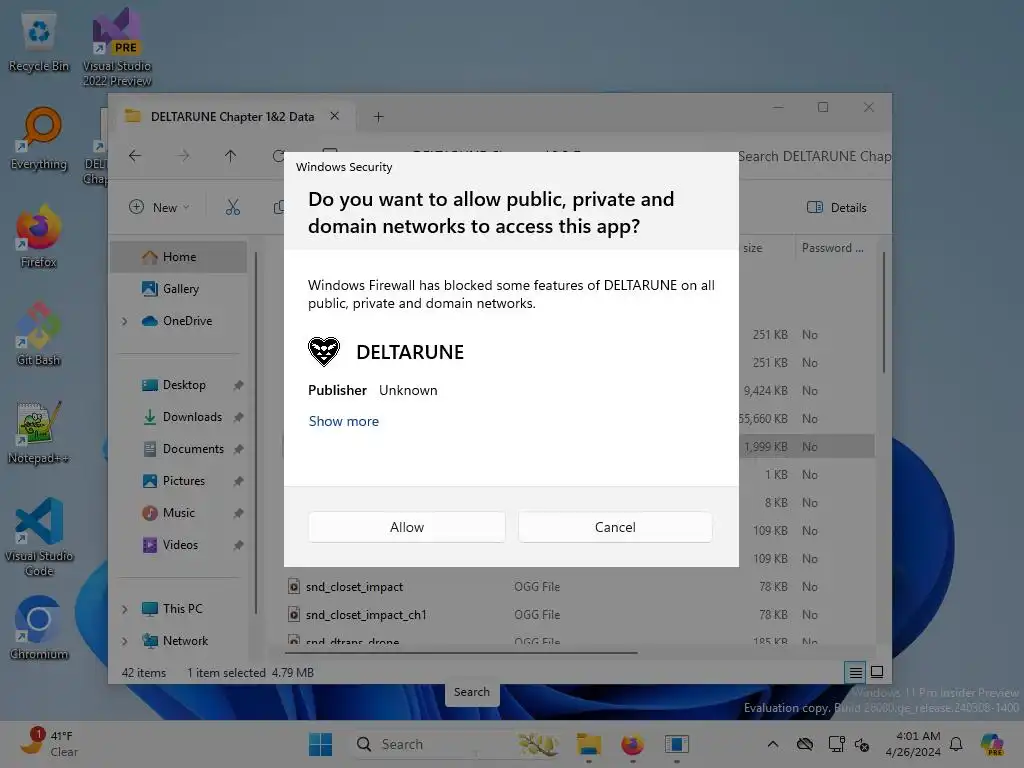Launch Visual Studio Code from desktop

click(x=39, y=537)
